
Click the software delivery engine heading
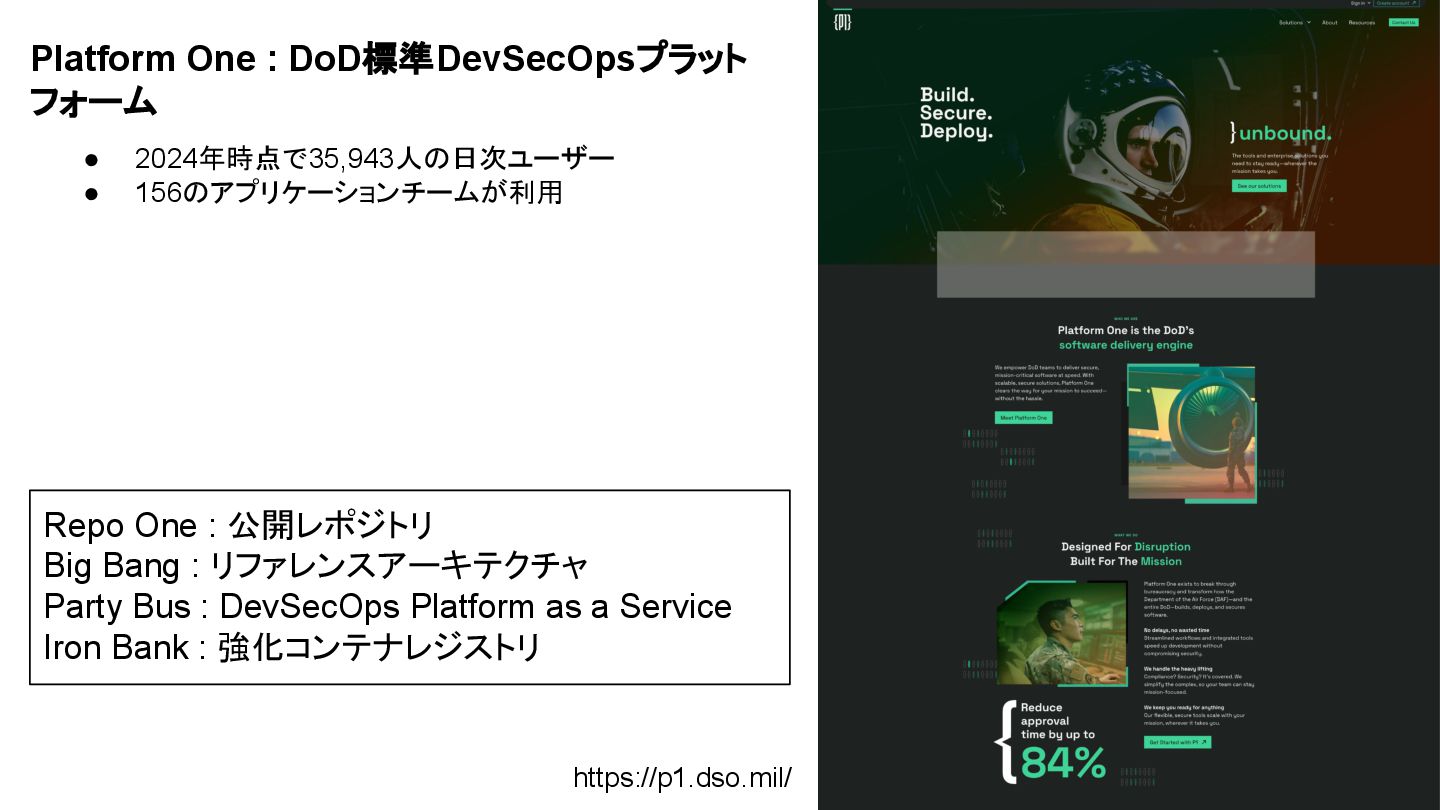point(1126,345)
